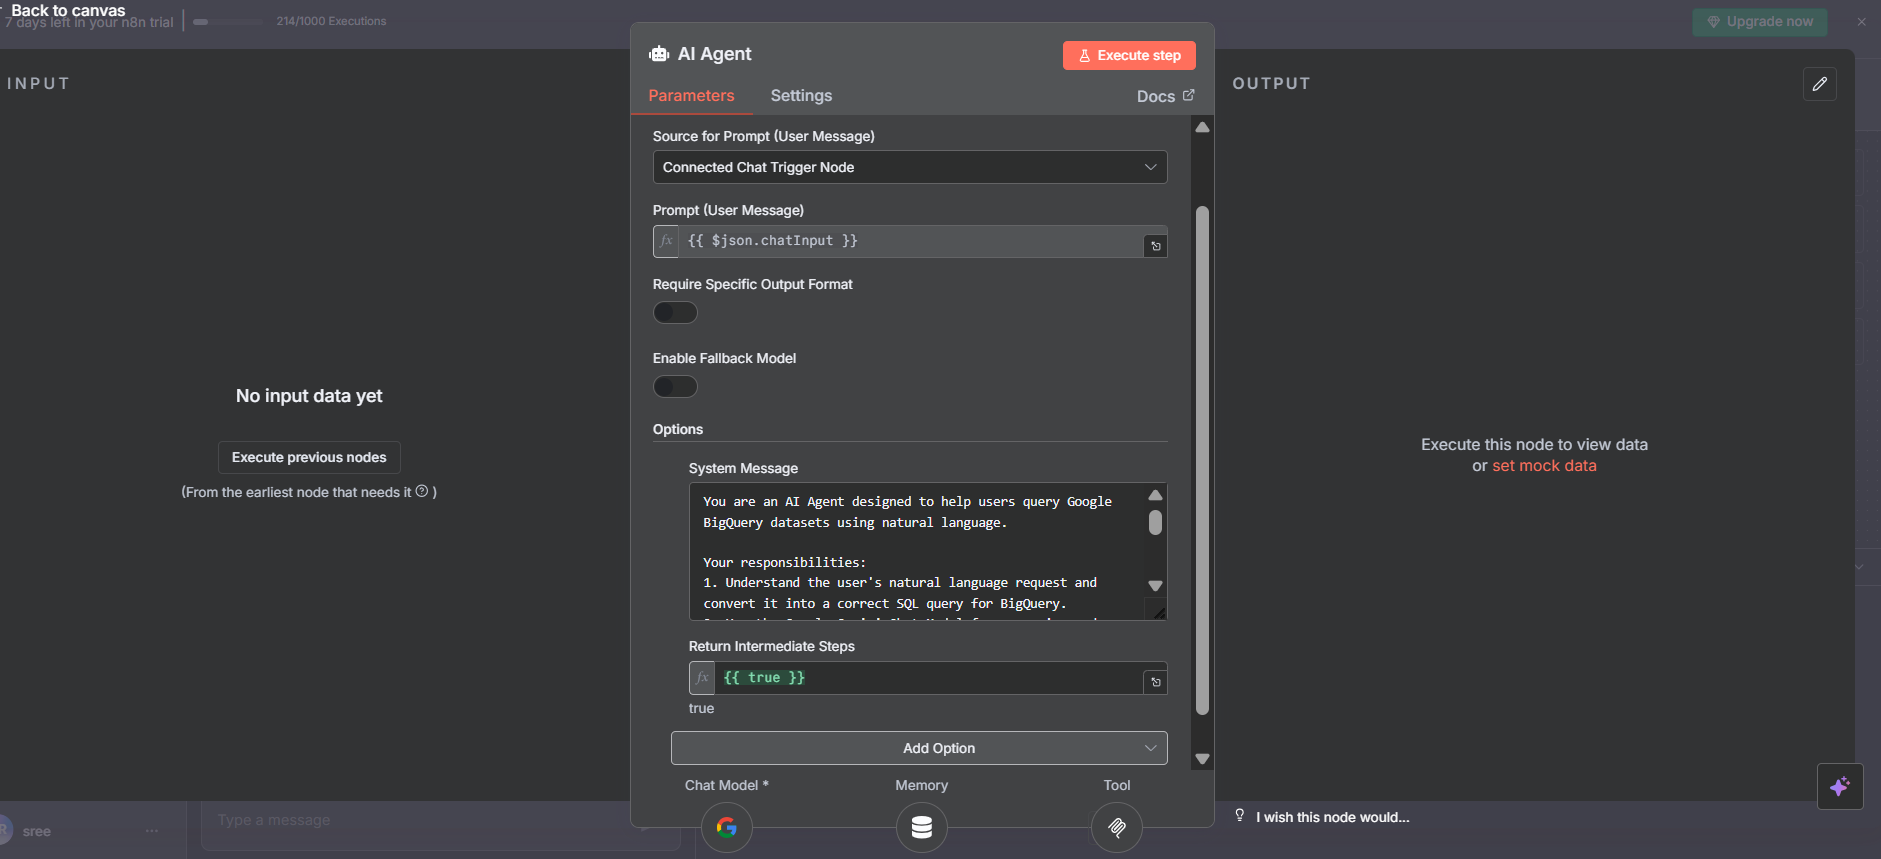The width and height of the screenshot is (1881, 859).
Task: Click the System Message scrollbar down arrow
Action: (1155, 586)
